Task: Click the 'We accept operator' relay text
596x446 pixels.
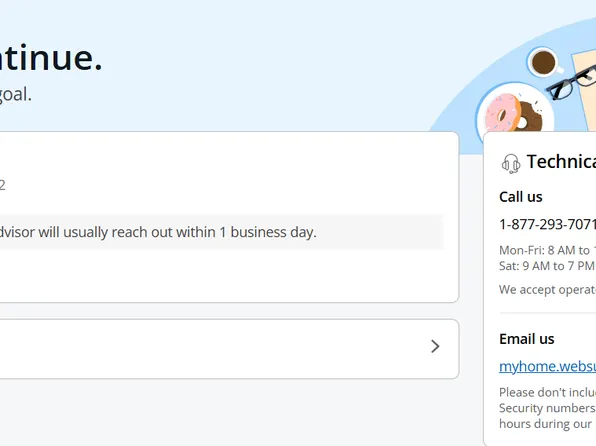Action: (x=547, y=290)
